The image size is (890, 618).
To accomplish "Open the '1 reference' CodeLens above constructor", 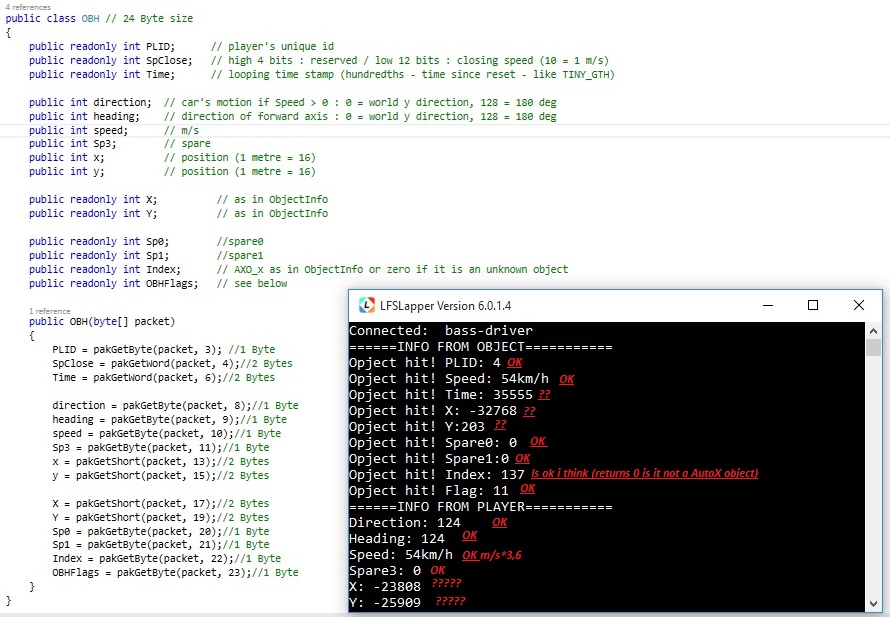I will pyautogui.click(x=50, y=311).
